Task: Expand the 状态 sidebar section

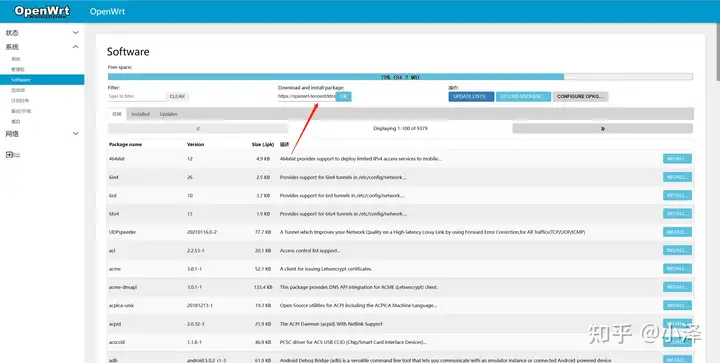Action: [x=42, y=33]
